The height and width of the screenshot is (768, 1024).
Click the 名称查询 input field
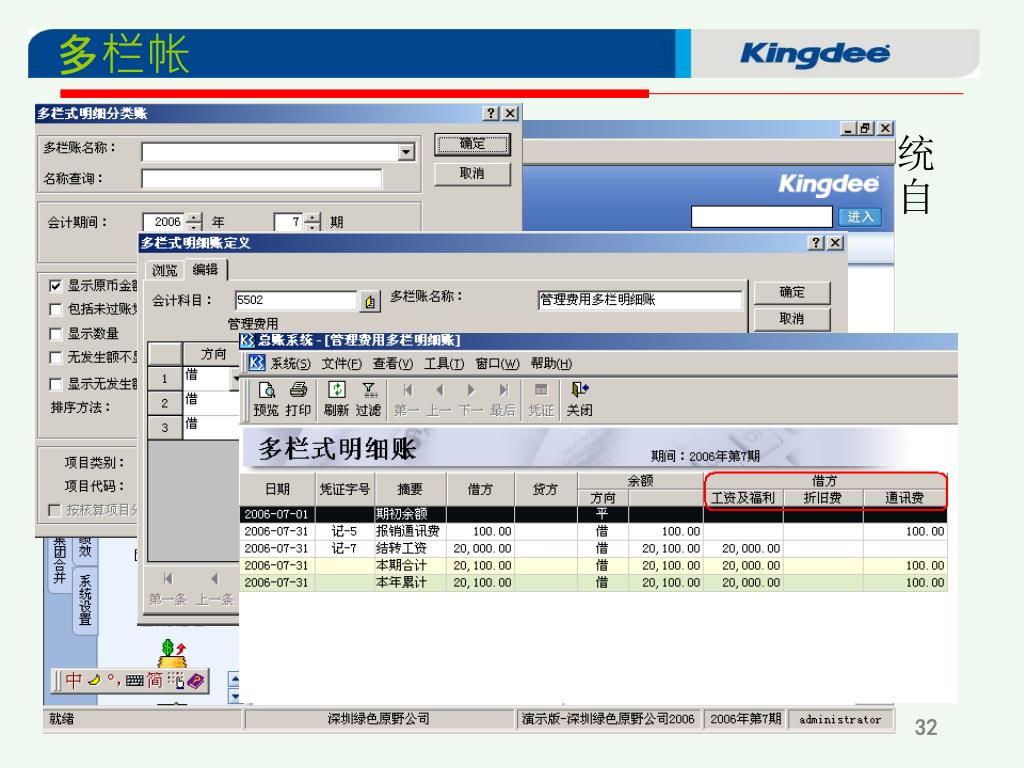(x=261, y=178)
